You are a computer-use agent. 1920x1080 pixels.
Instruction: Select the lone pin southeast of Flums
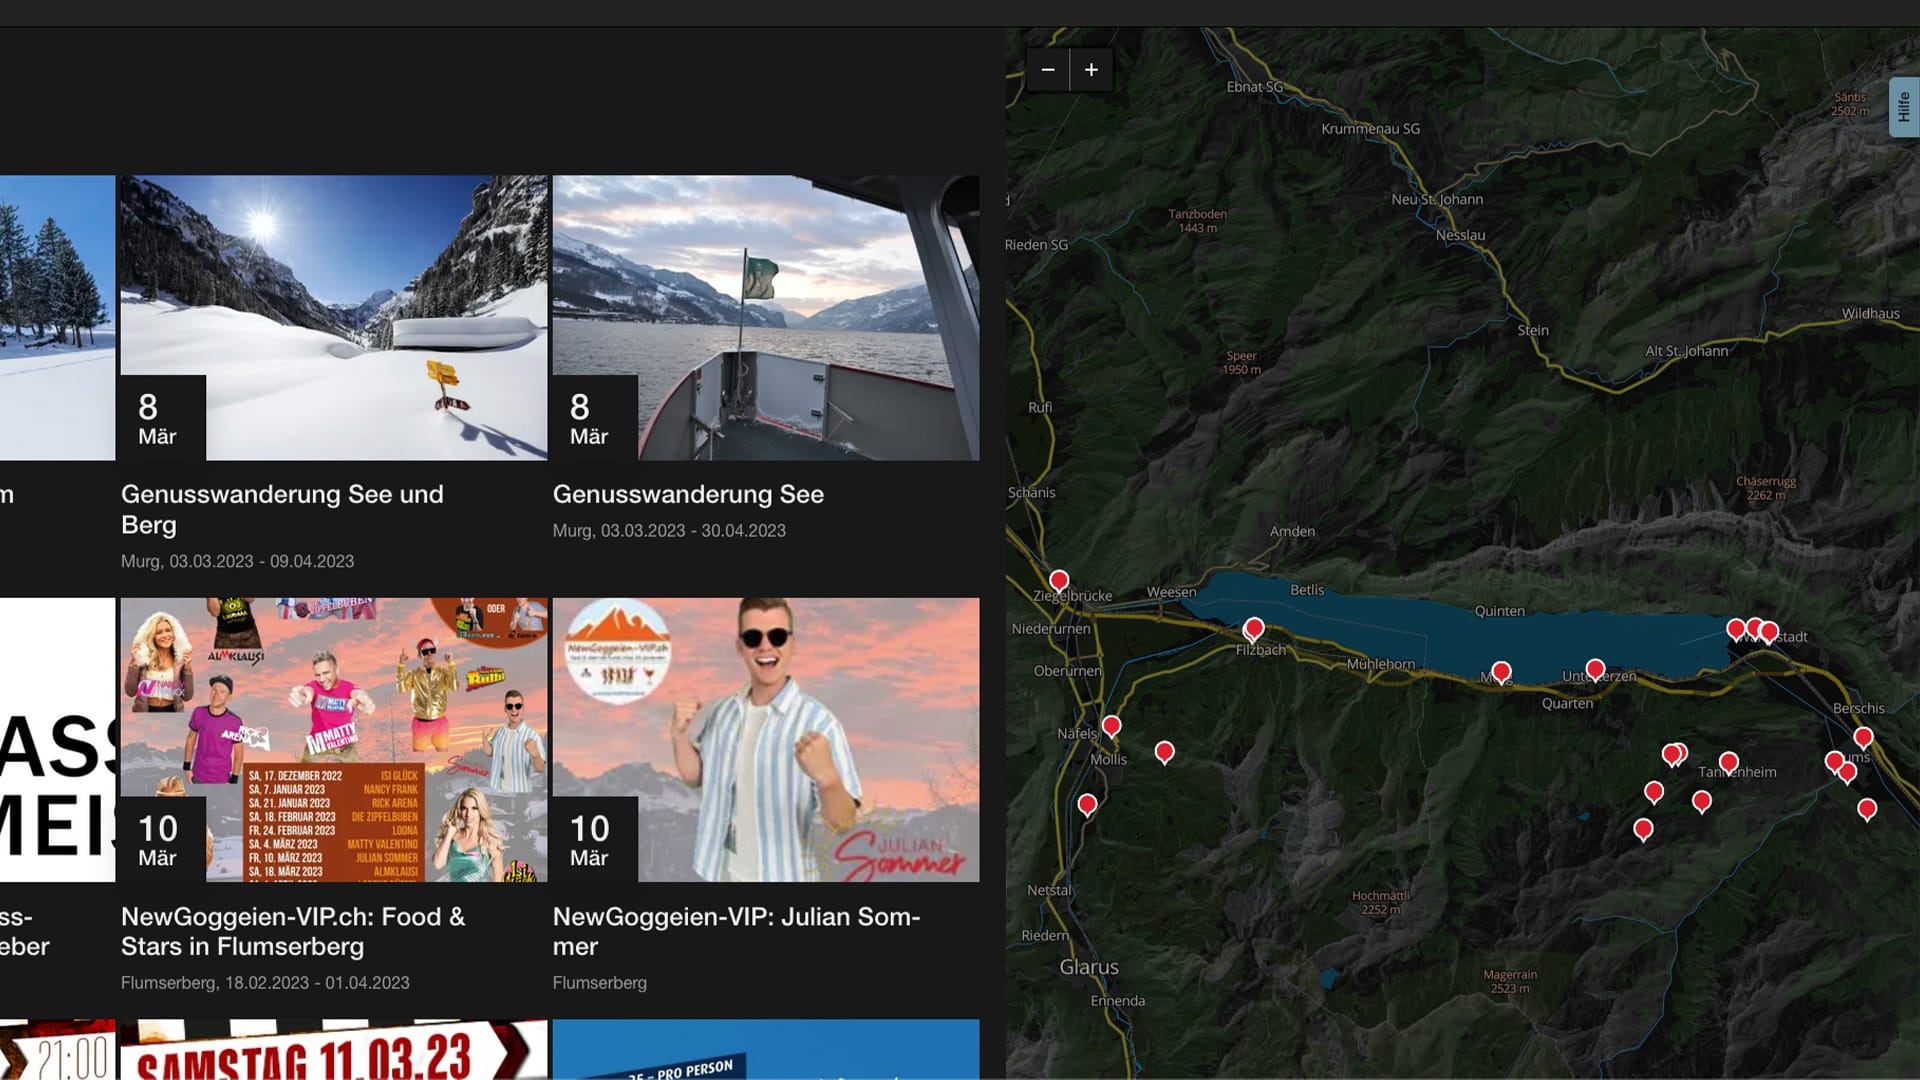[x=1867, y=809]
